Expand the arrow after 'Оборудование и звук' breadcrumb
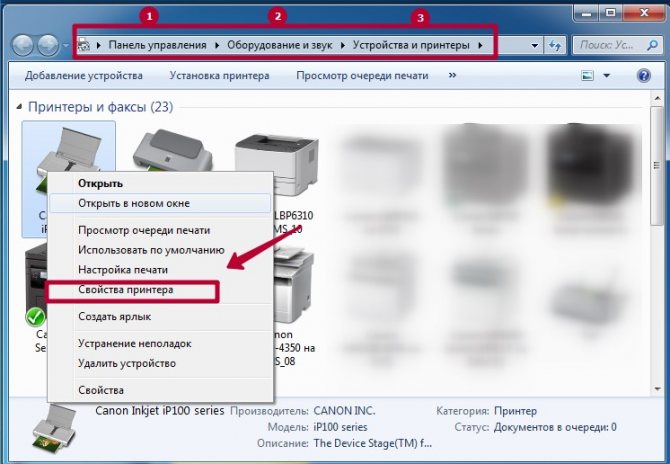Viewport: 670px width, 464px height. pos(343,45)
